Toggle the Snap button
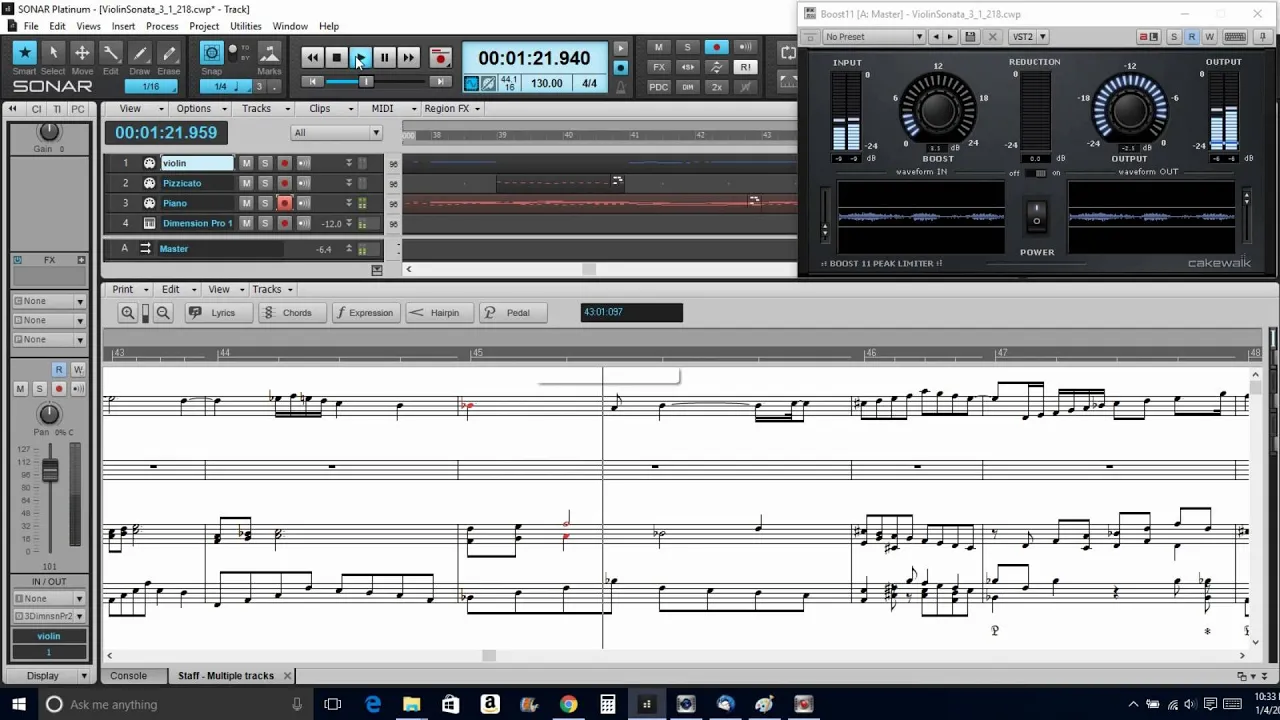1280x720 pixels. point(212,54)
